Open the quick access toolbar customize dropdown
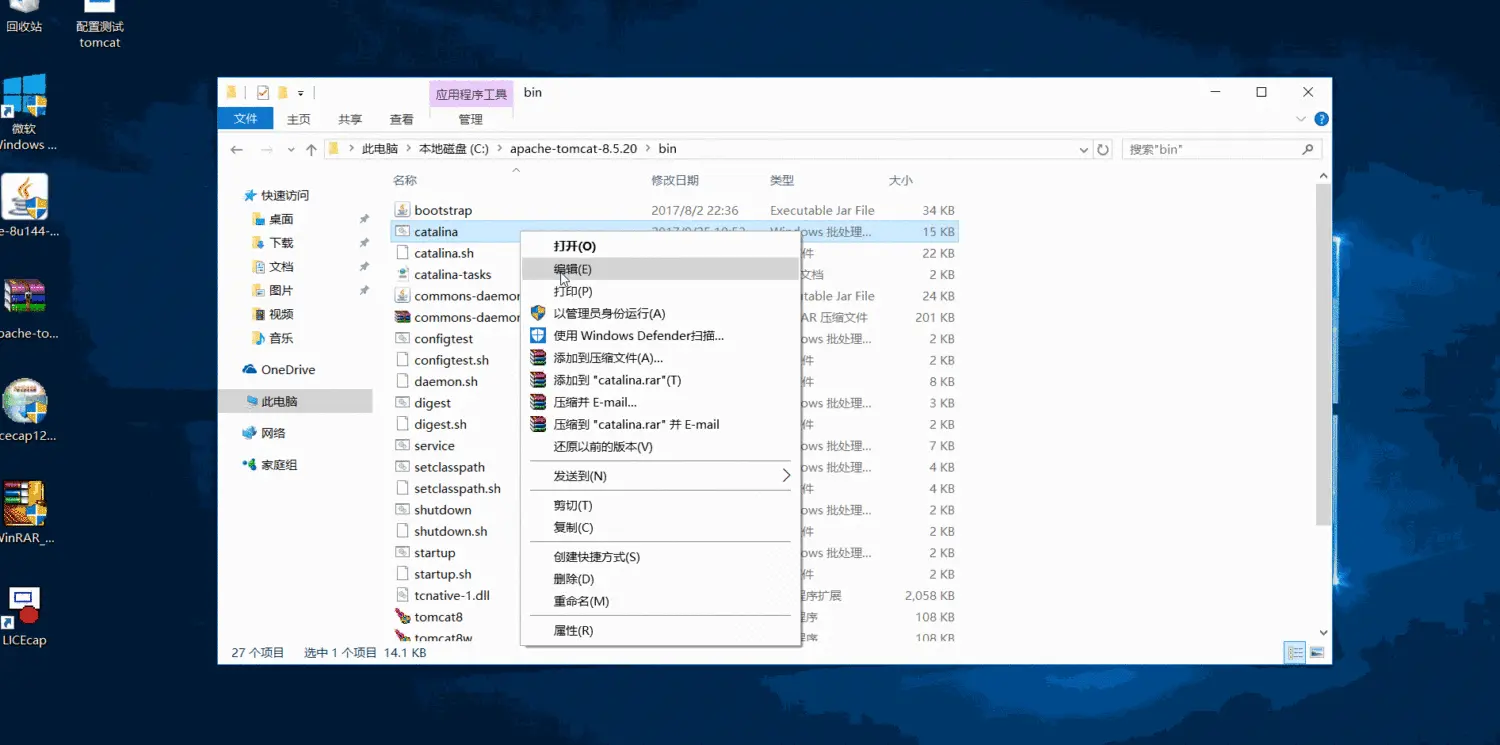Screen dimensions: 1500x745 tap(300, 93)
